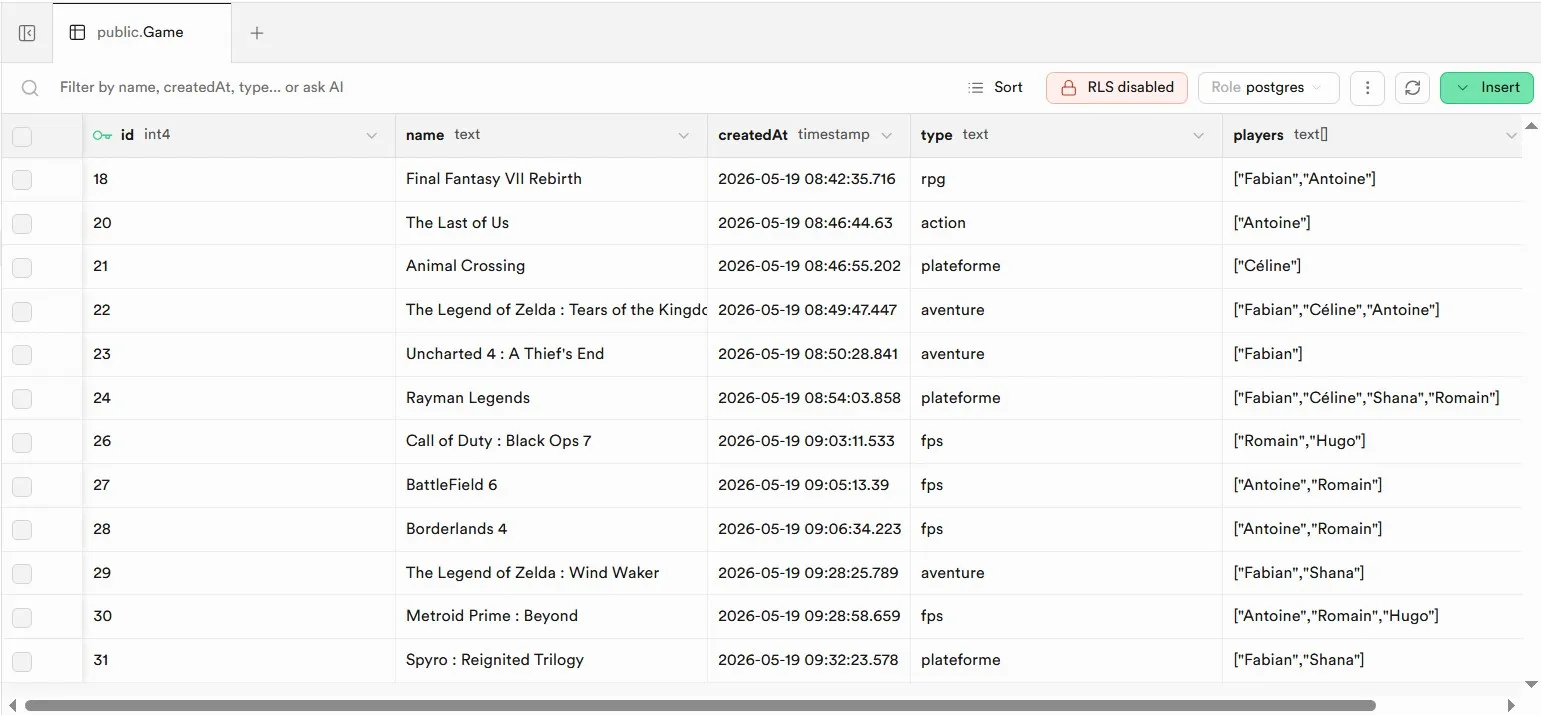The height and width of the screenshot is (715, 1541).
Task: Click players cell ["Fabian","Céline","Shana","Romain"]
Action: [x=1372, y=398]
